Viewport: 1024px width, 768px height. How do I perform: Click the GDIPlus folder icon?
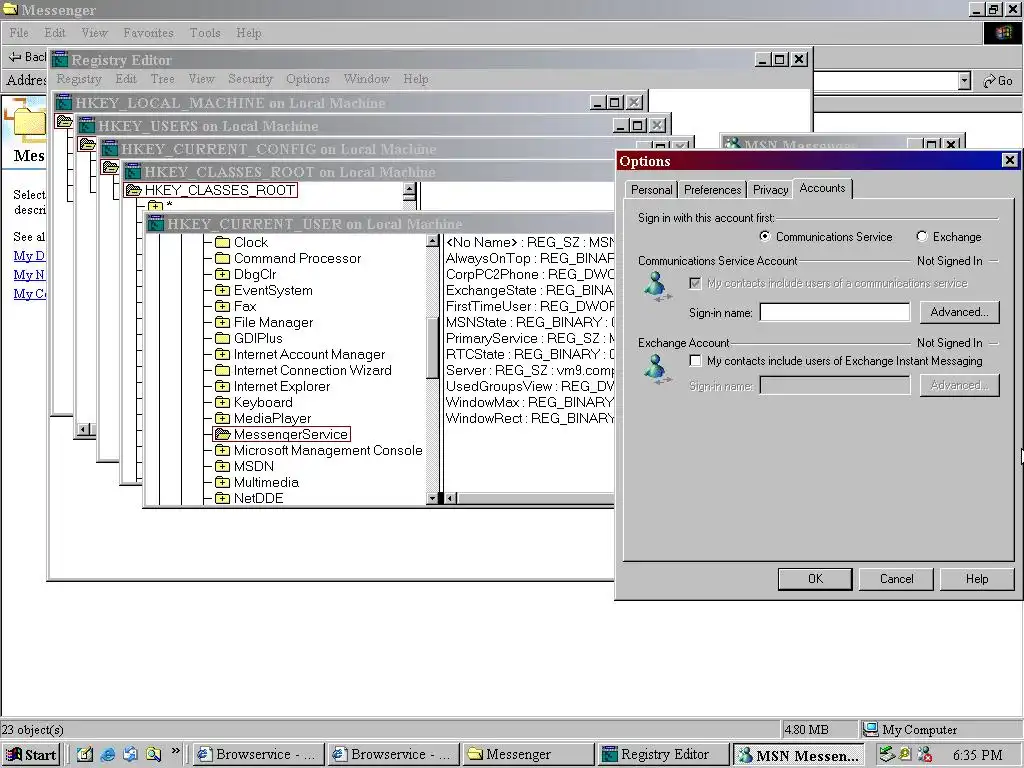tap(222, 338)
